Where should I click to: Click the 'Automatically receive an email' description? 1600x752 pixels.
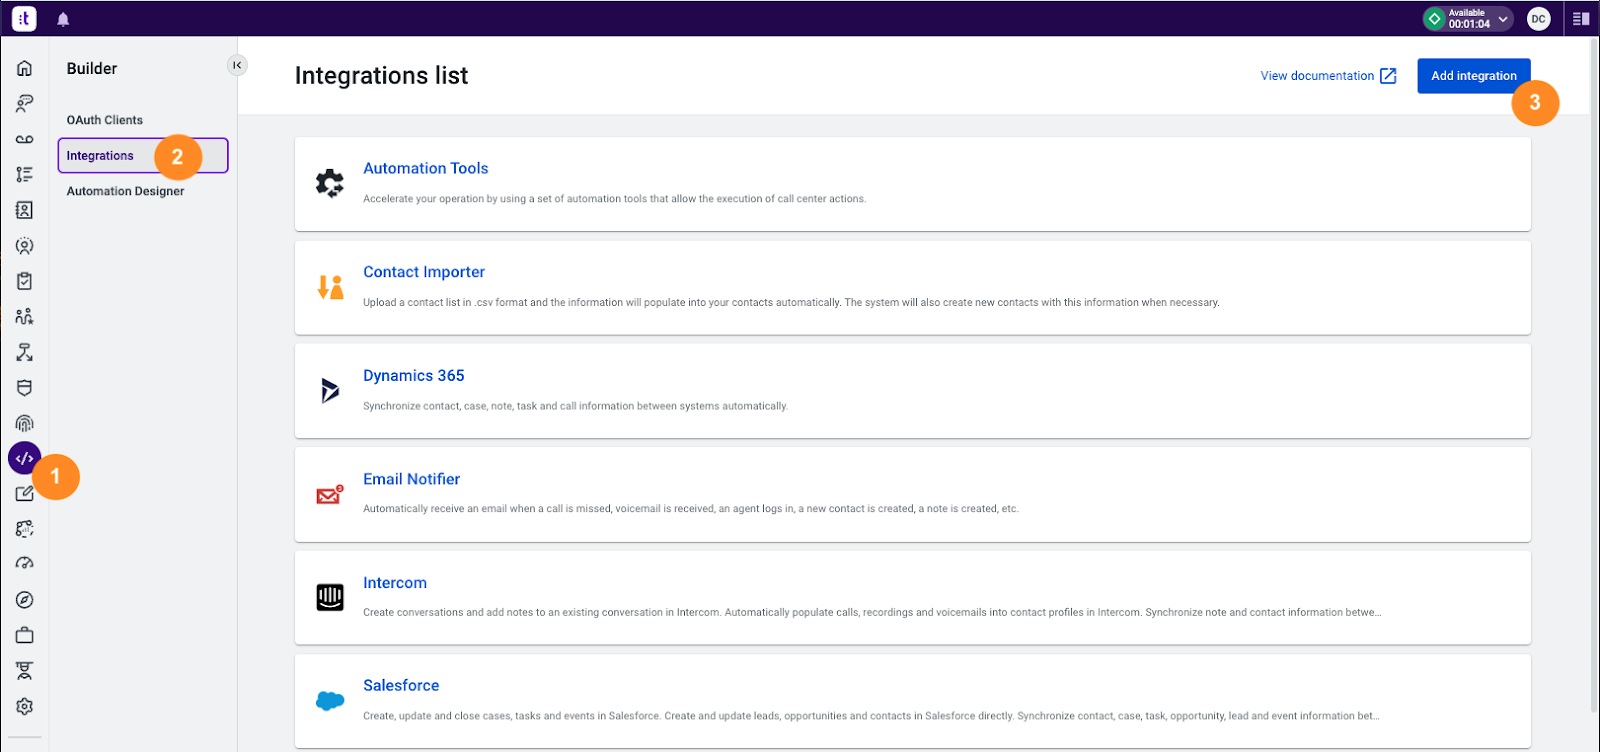coord(690,509)
